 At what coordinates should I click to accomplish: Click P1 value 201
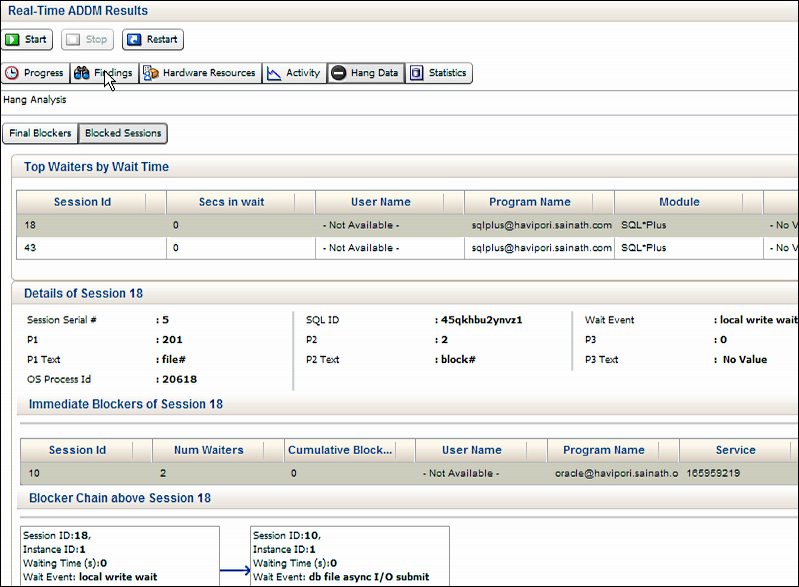coord(172,340)
